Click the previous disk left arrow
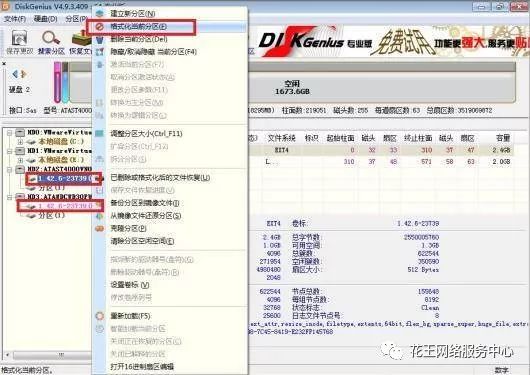Screen dimensions: 530x375 click(15, 74)
